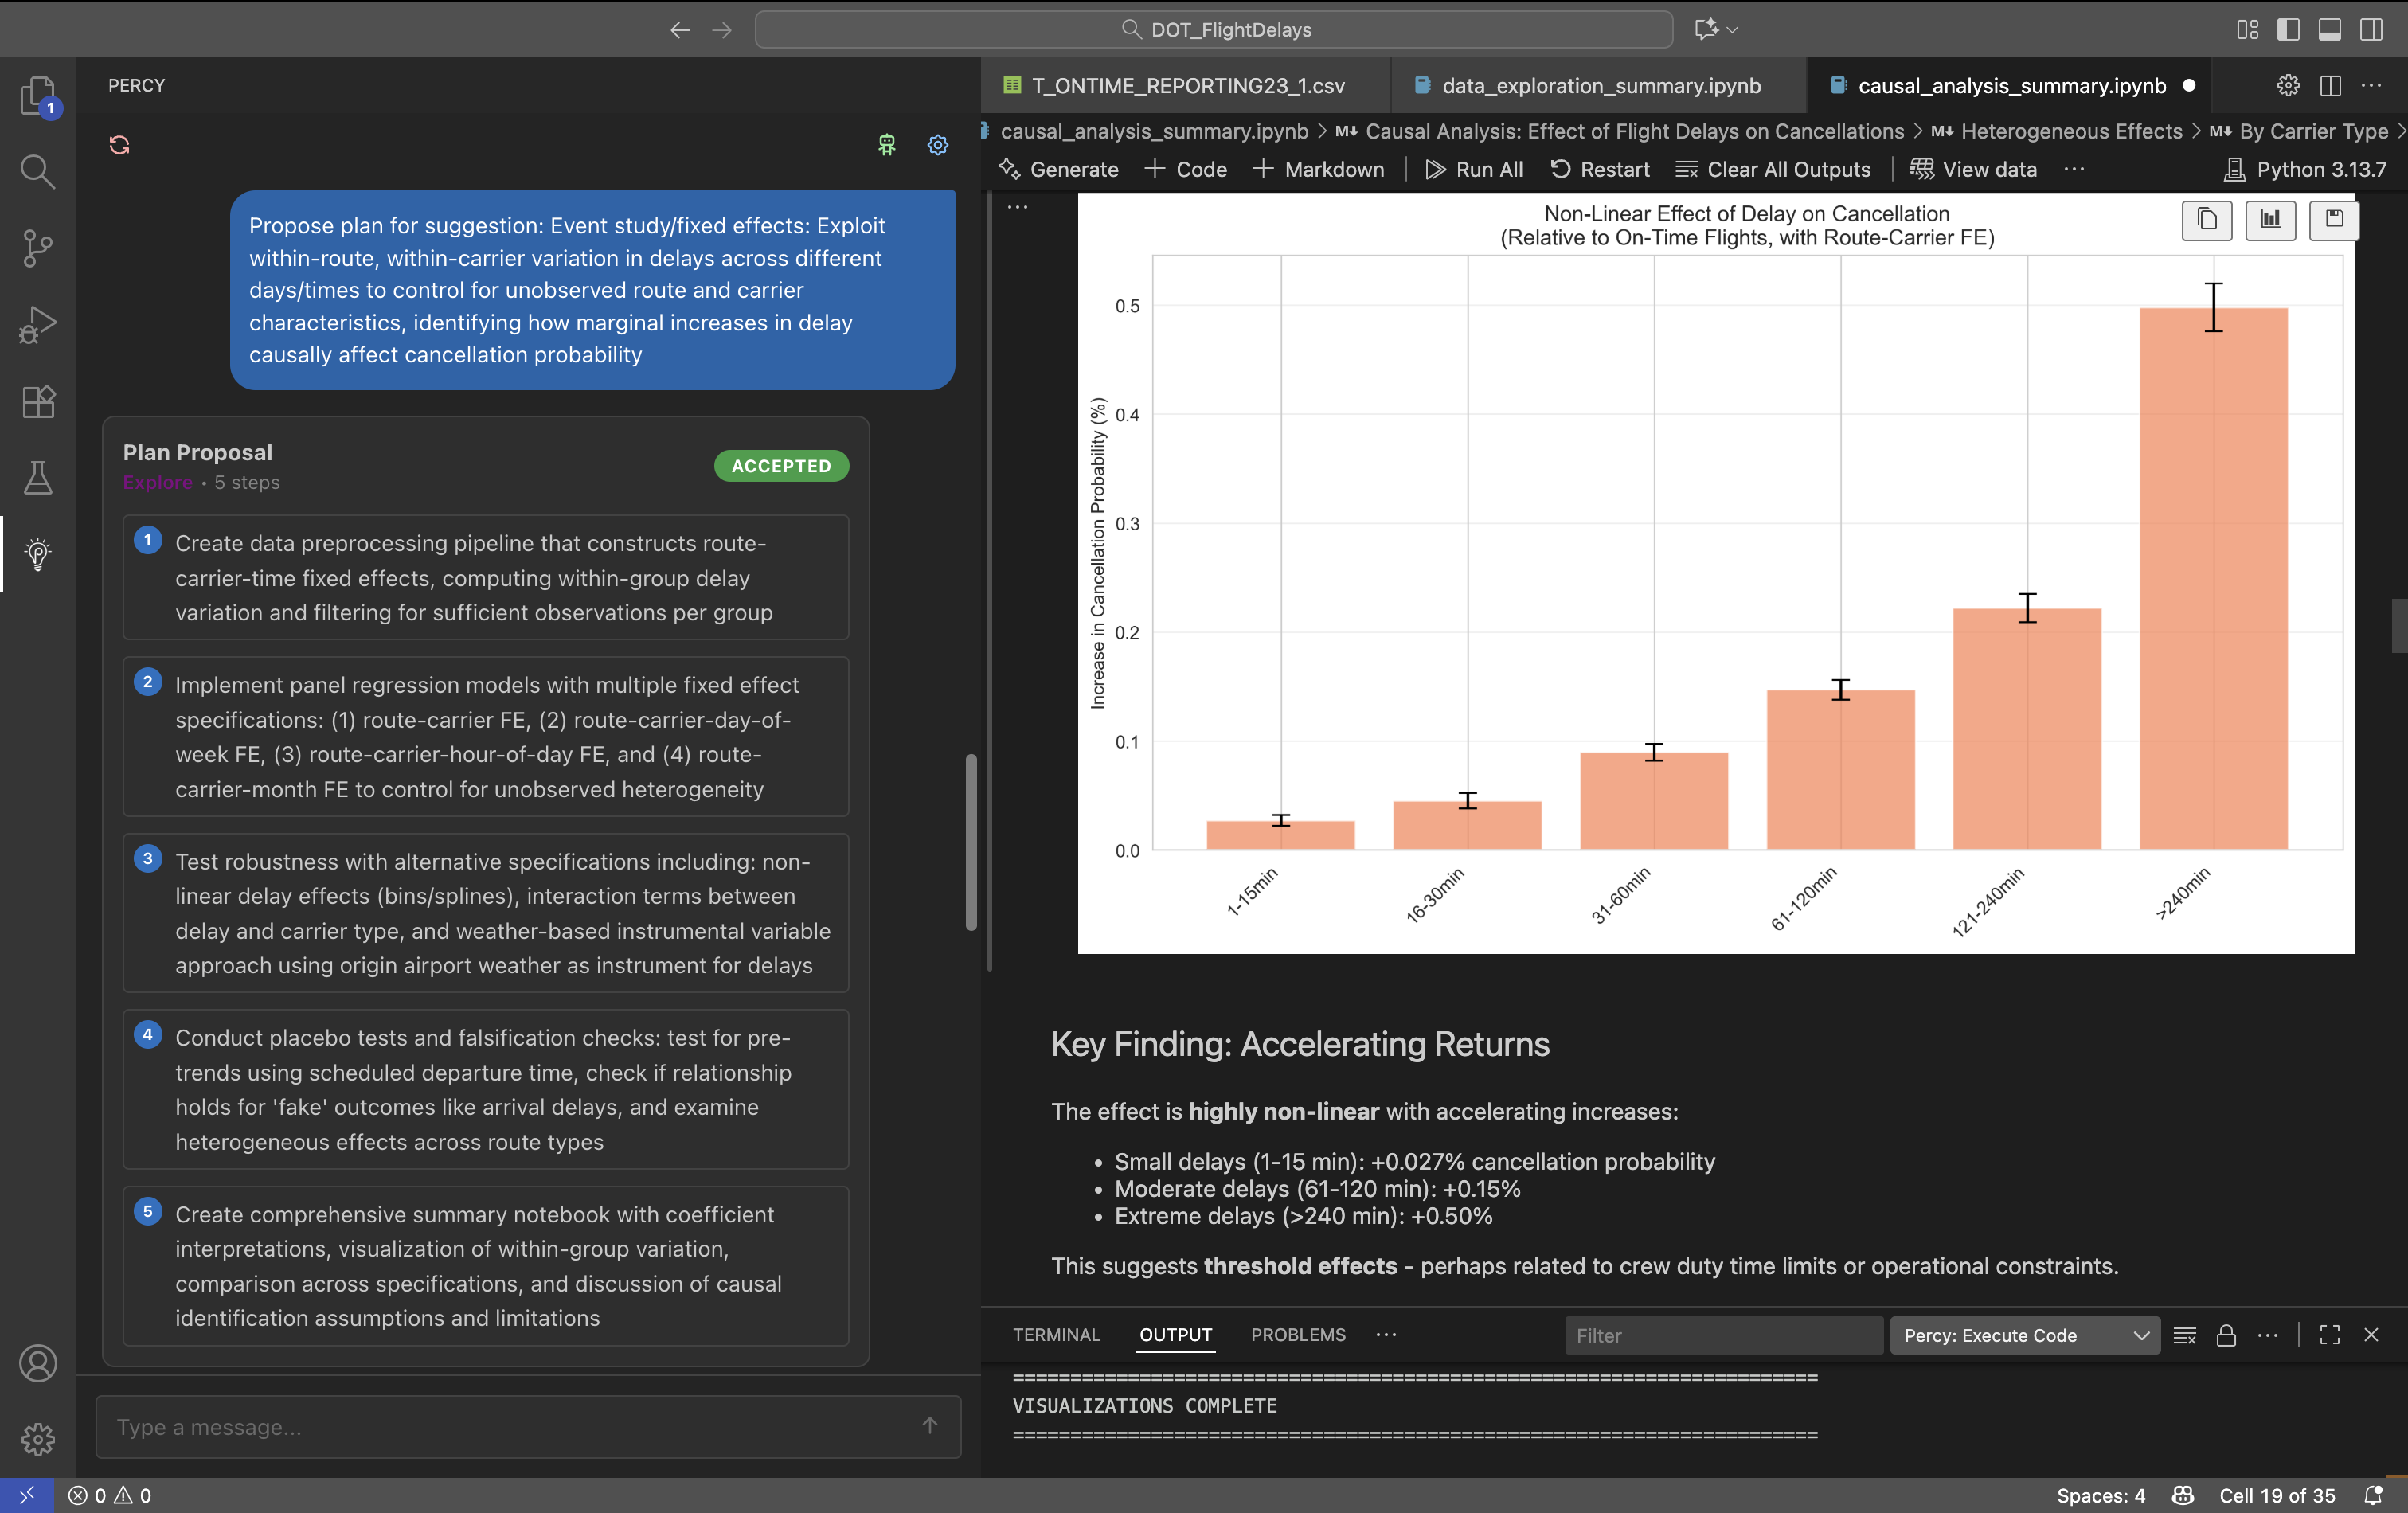Switch to the TERMINAL panel tab
This screenshot has width=2408, height=1513.
(x=1056, y=1334)
